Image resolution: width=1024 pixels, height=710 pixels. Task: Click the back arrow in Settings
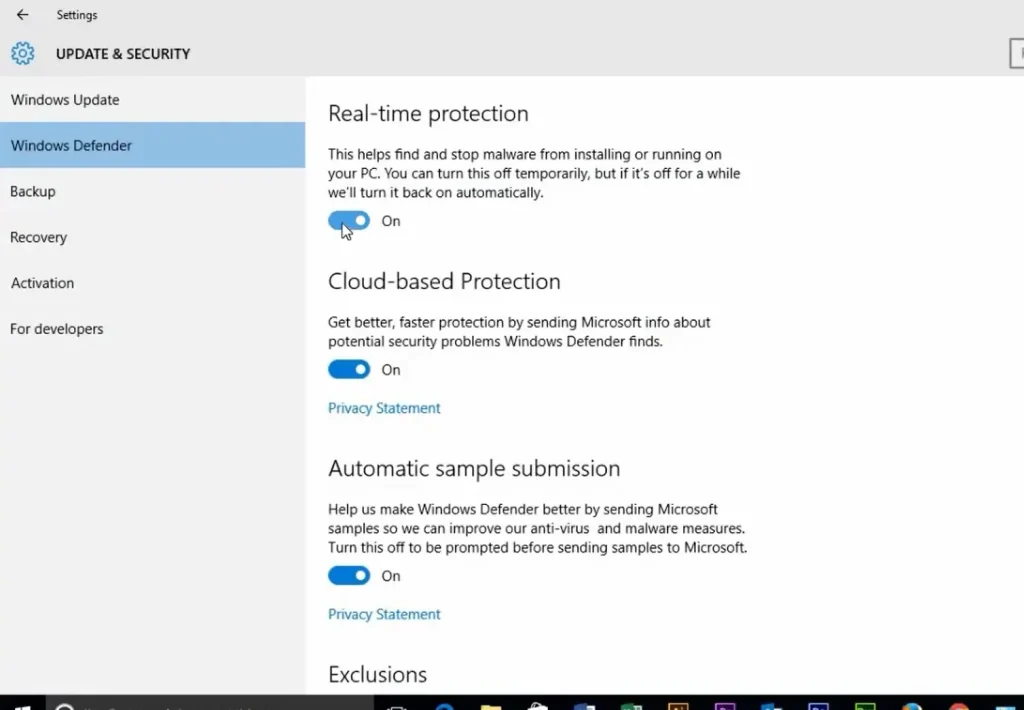pos(22,14)
